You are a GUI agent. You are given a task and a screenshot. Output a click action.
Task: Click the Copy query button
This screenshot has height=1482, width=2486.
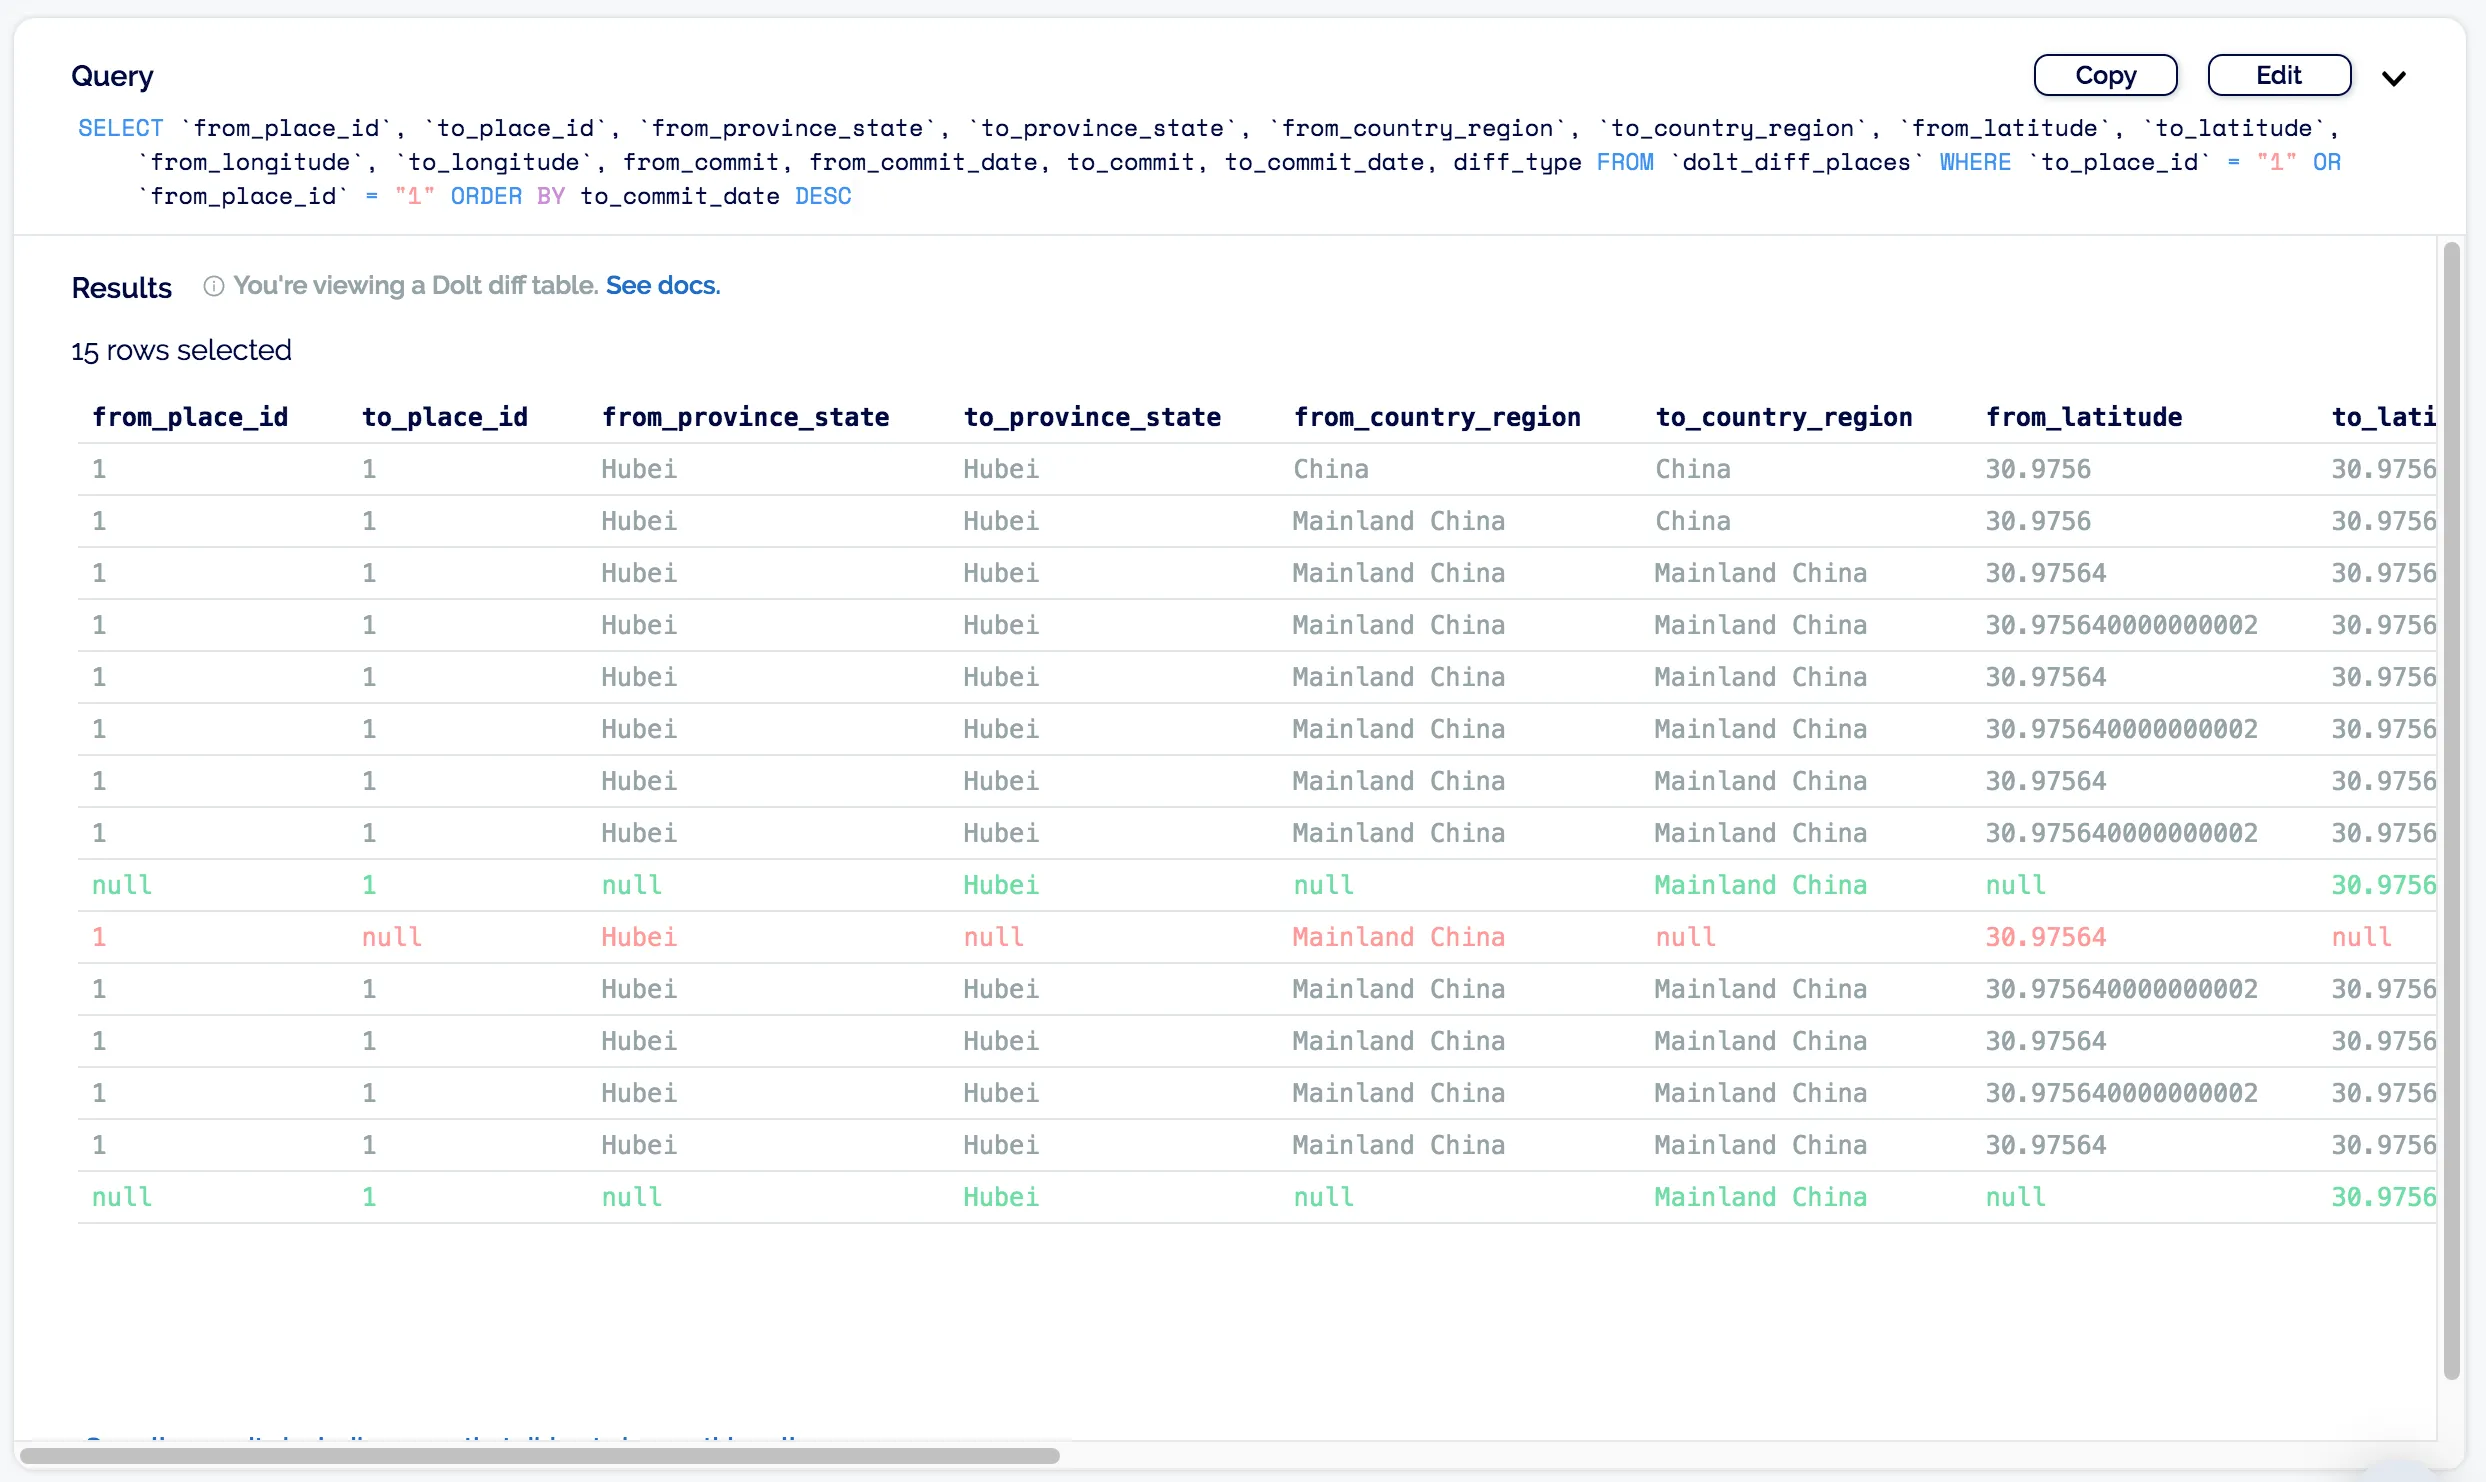[x=2105, y=75]
